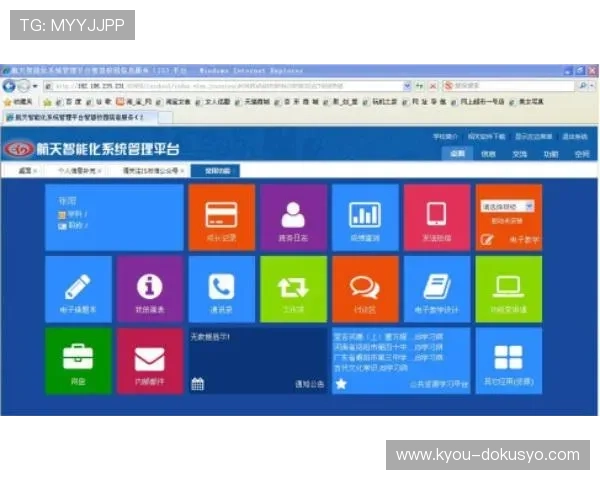Switch to the active dark blue page tab
The width and height of the screenshot is (600, 480).
pyautogui.click(x=215, y=171)
